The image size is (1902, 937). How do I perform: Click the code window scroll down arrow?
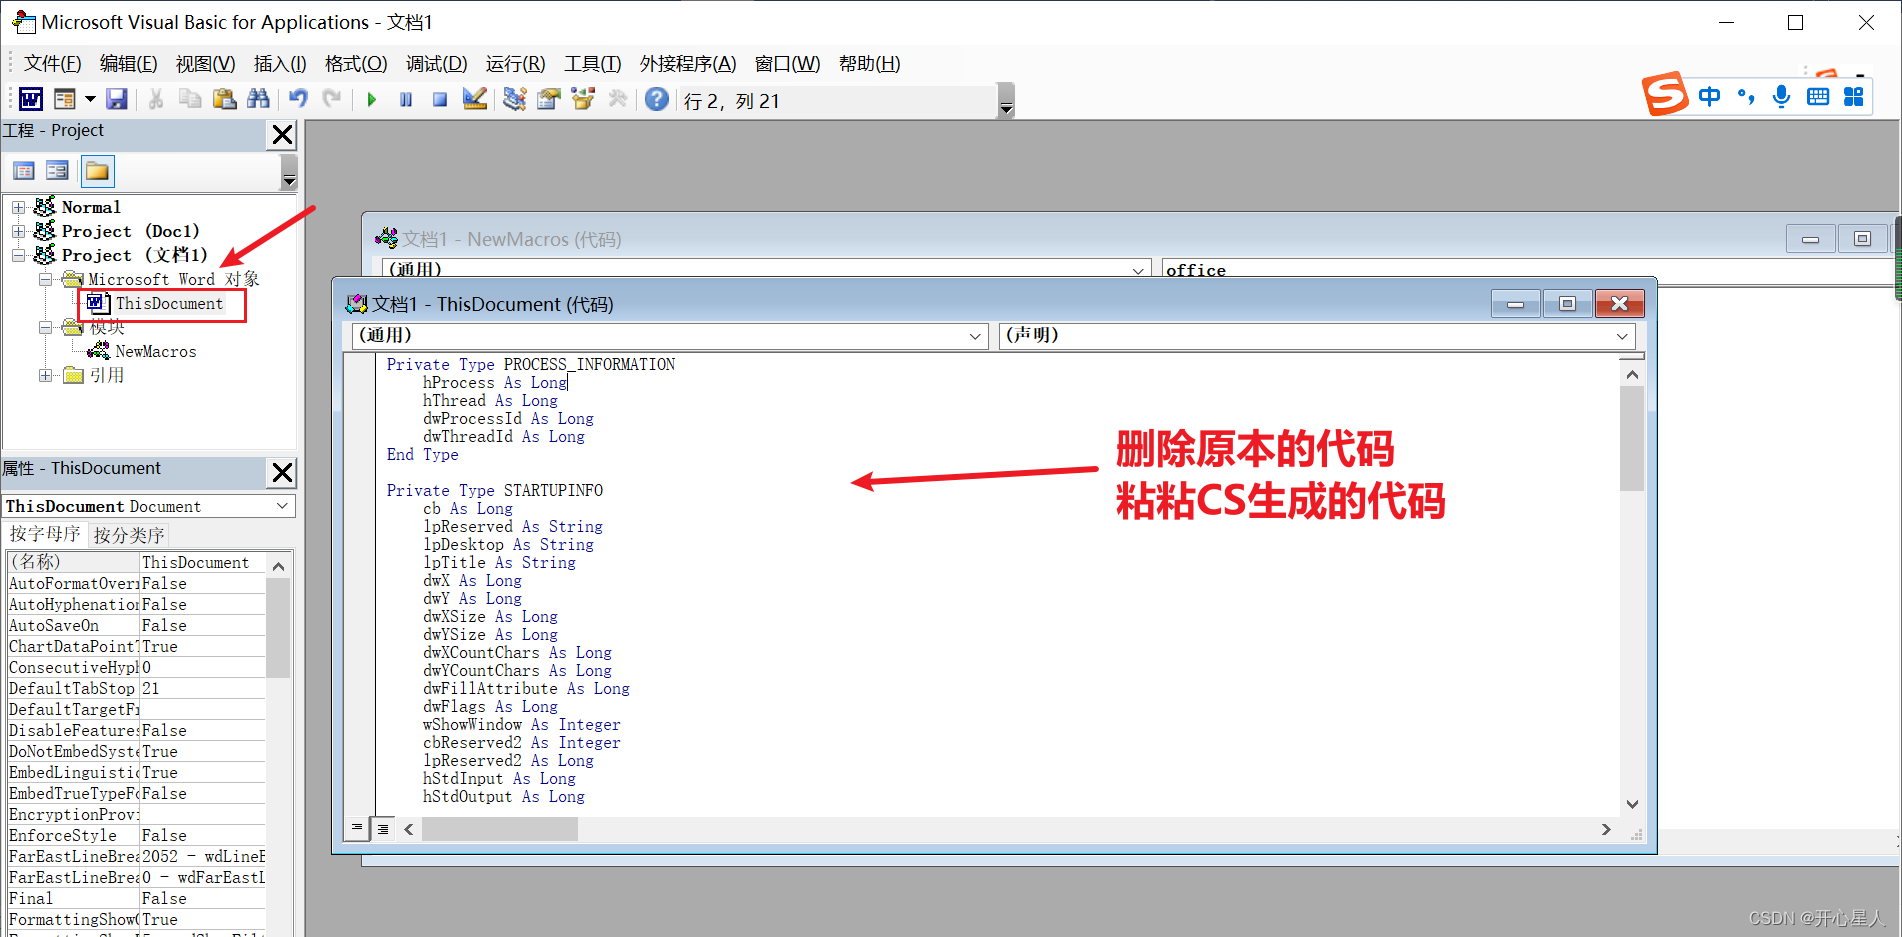pos(1632,804)
